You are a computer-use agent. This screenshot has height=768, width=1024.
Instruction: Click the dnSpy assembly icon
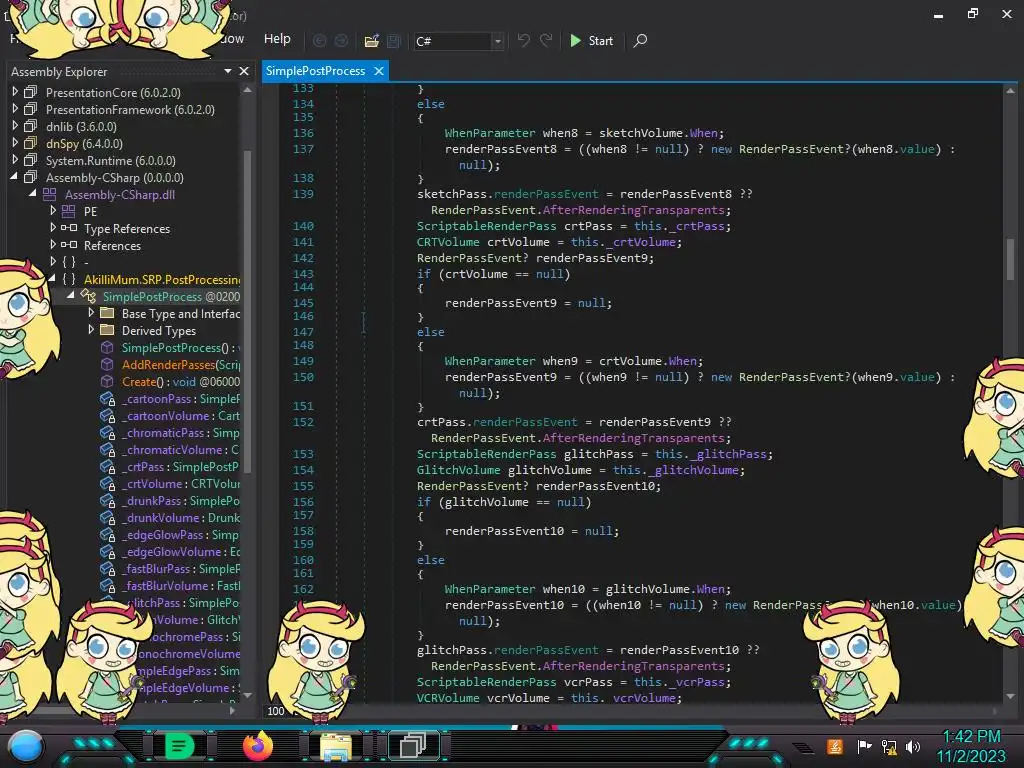point(31,143)
